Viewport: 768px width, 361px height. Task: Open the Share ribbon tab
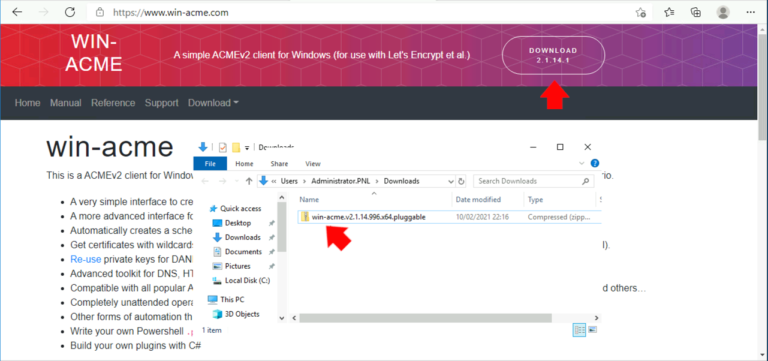click(279, 164)
